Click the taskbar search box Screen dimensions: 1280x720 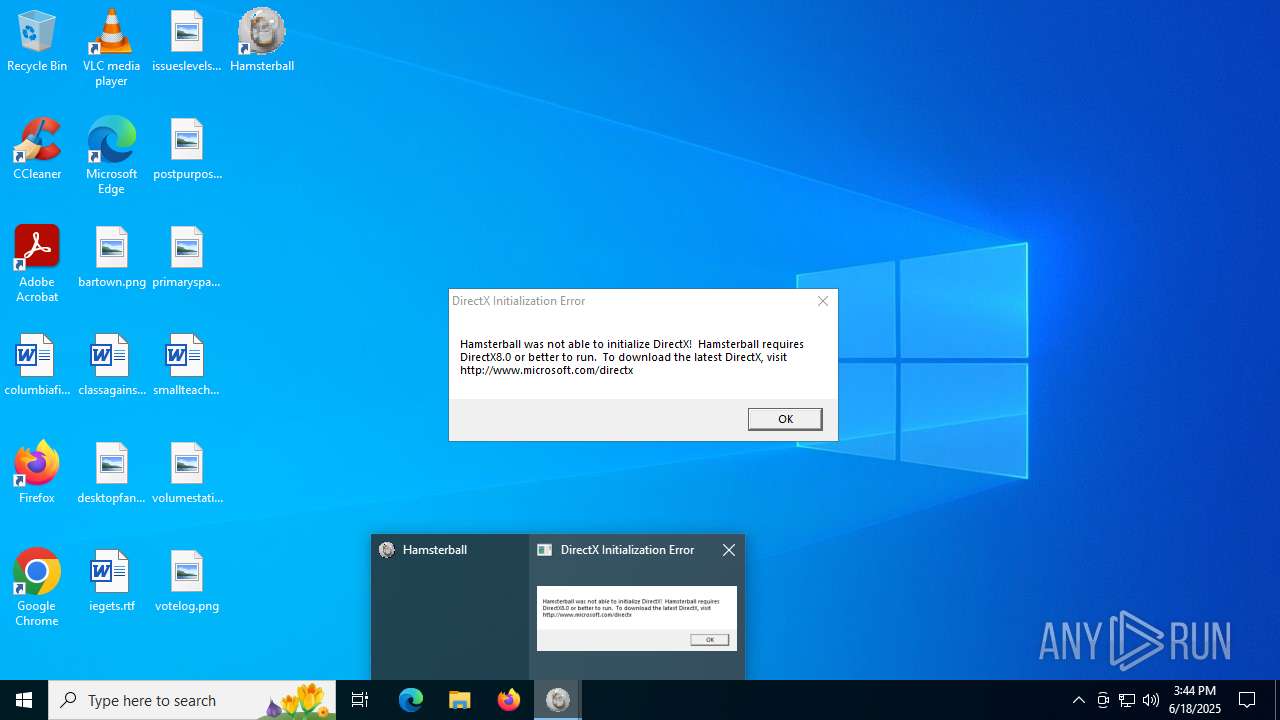pos(192,700)
